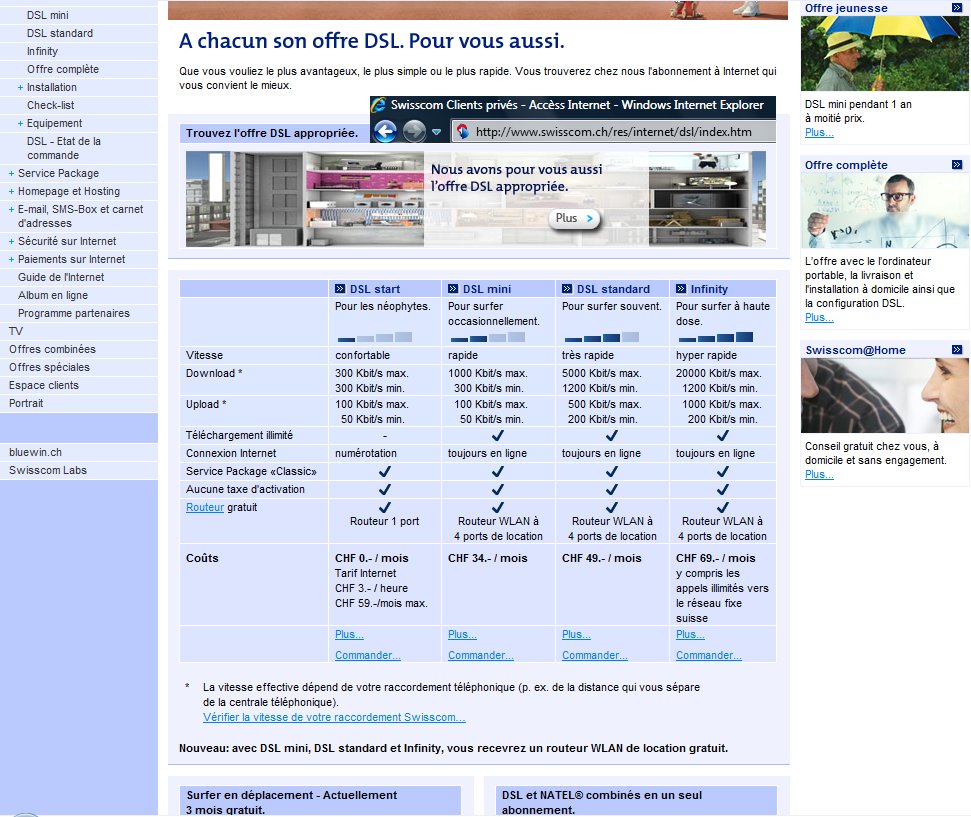The width and height of the screenshot is (971, 817).
Task: Click the Internet Explorer back arrow button
Action: [386, 131]
